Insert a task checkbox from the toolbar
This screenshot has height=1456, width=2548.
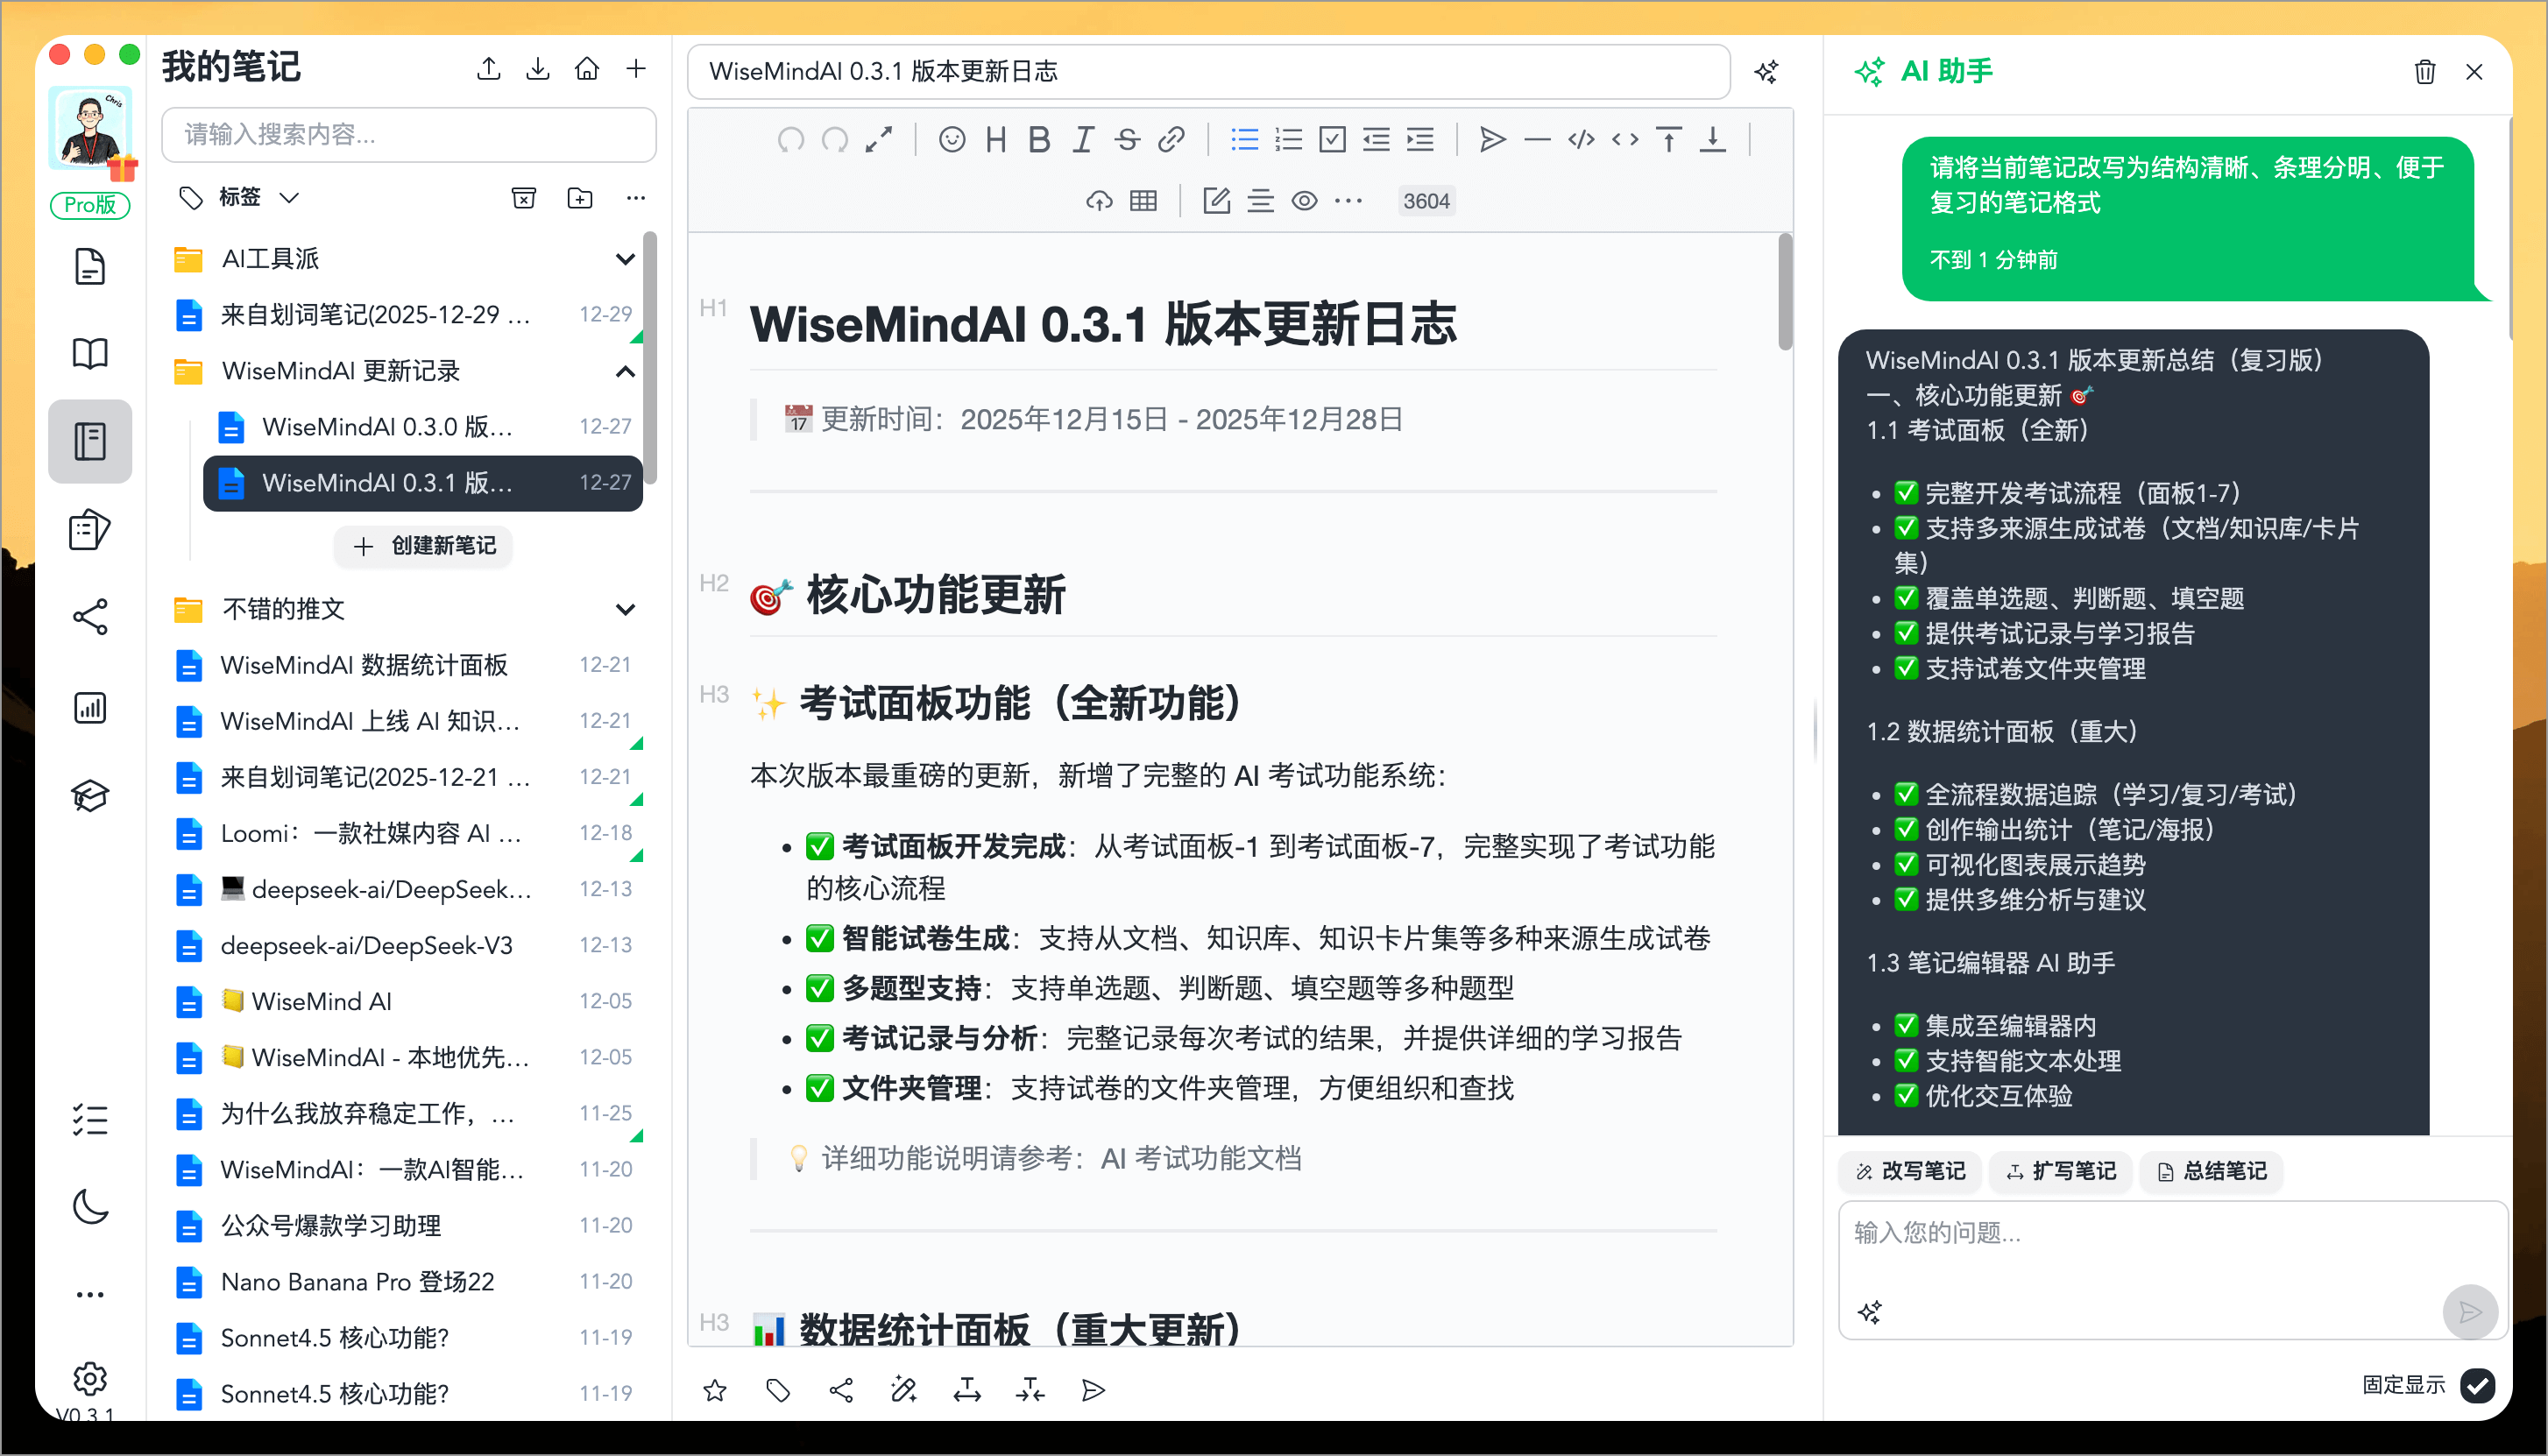[x=1332, y=140]
